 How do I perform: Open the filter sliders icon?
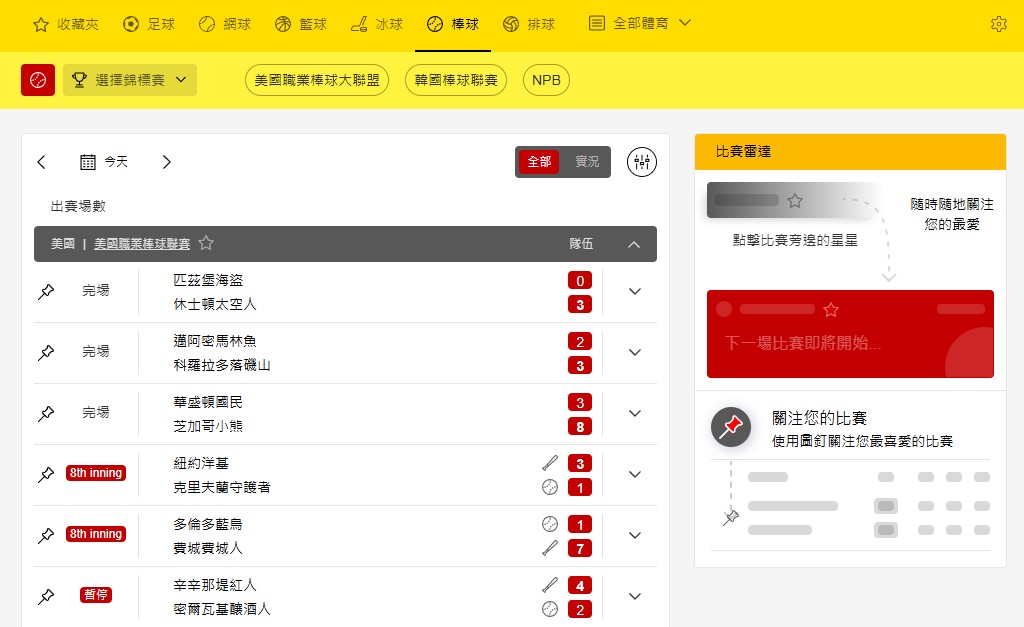pos(642,161)
